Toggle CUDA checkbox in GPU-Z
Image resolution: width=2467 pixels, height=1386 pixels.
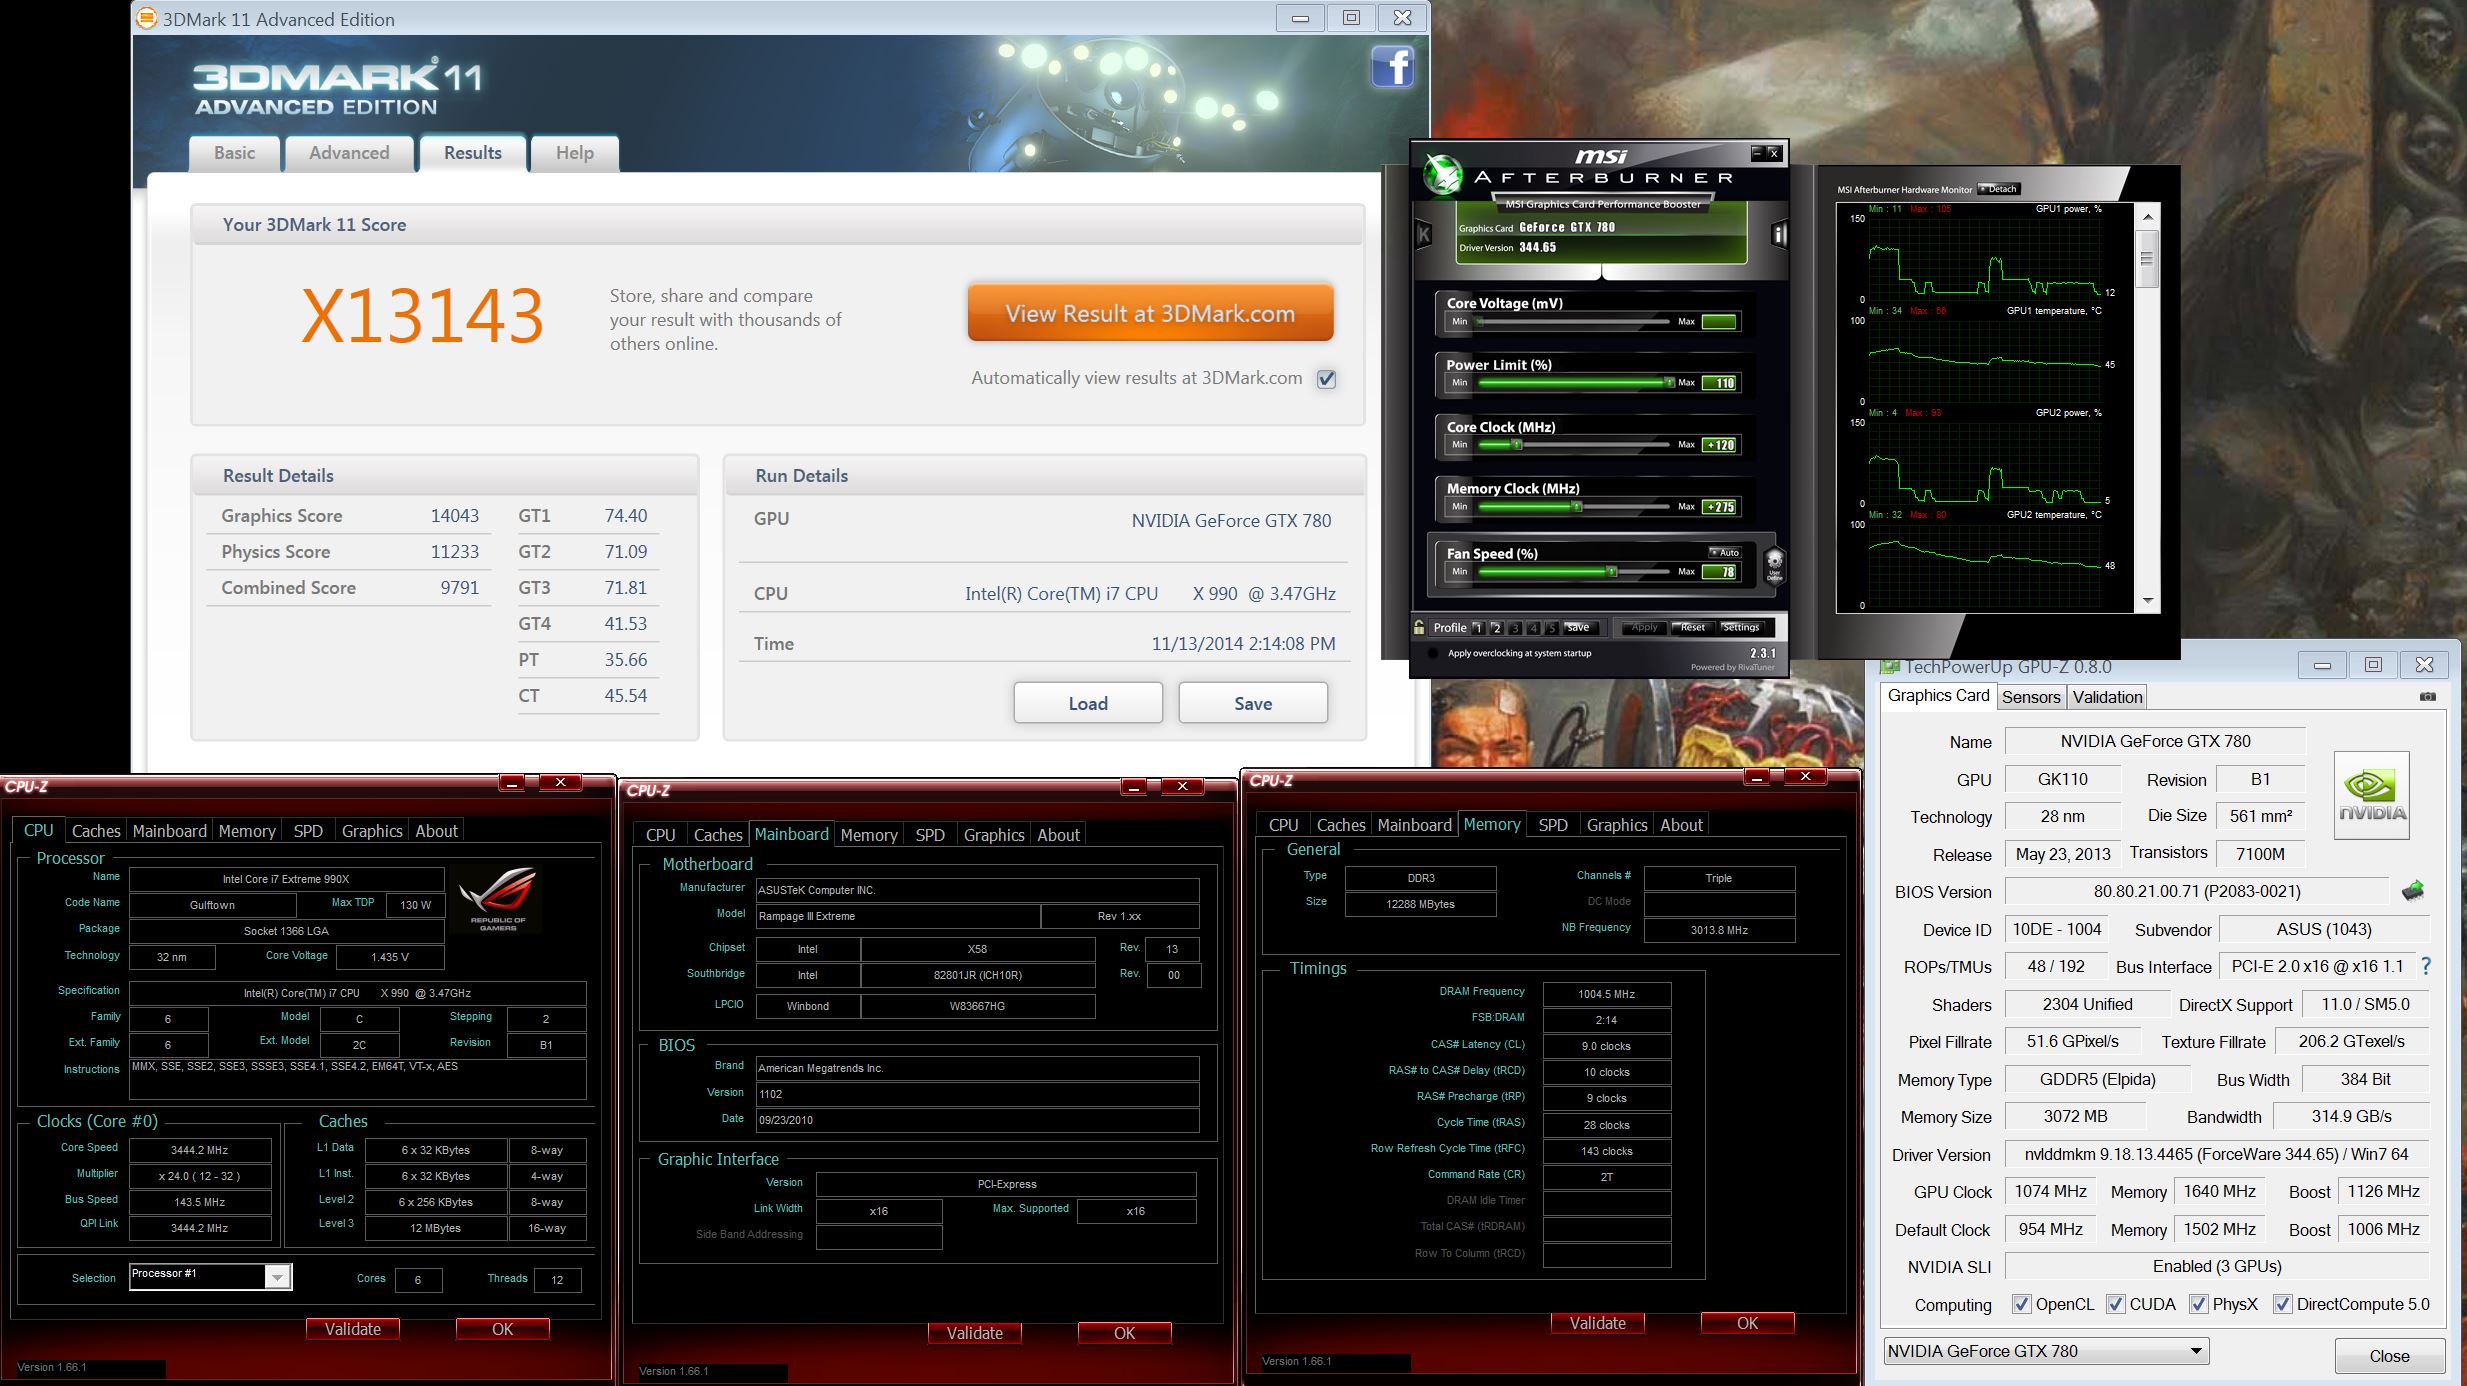coord(2115,1304)
